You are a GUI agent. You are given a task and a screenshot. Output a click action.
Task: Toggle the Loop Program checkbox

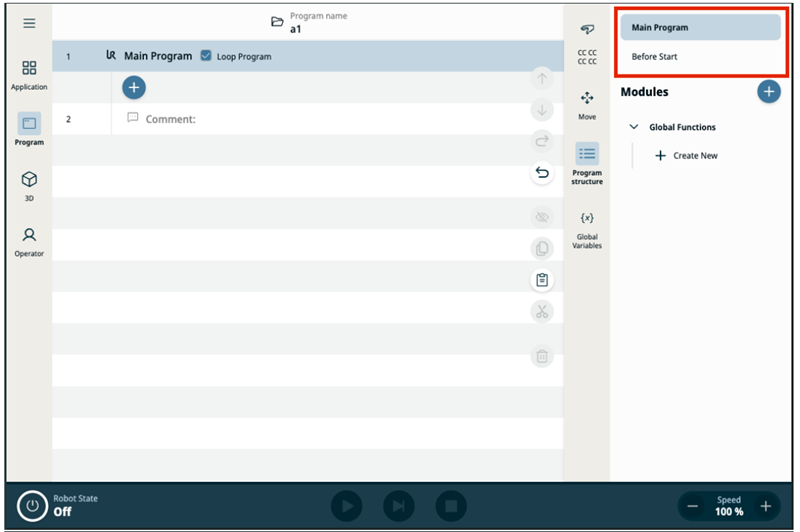point(206,56)
